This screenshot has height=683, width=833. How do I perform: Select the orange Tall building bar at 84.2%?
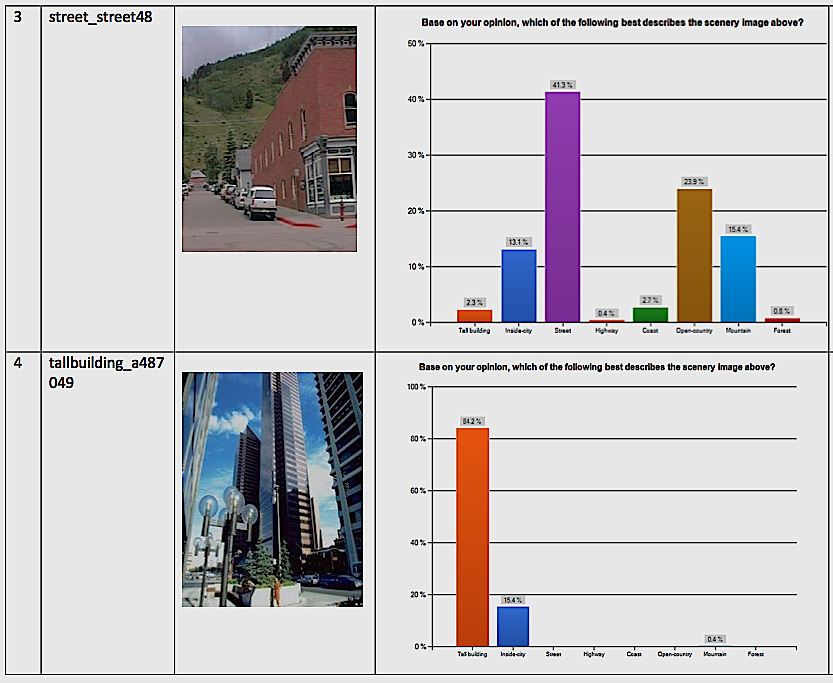click(472, 537)
